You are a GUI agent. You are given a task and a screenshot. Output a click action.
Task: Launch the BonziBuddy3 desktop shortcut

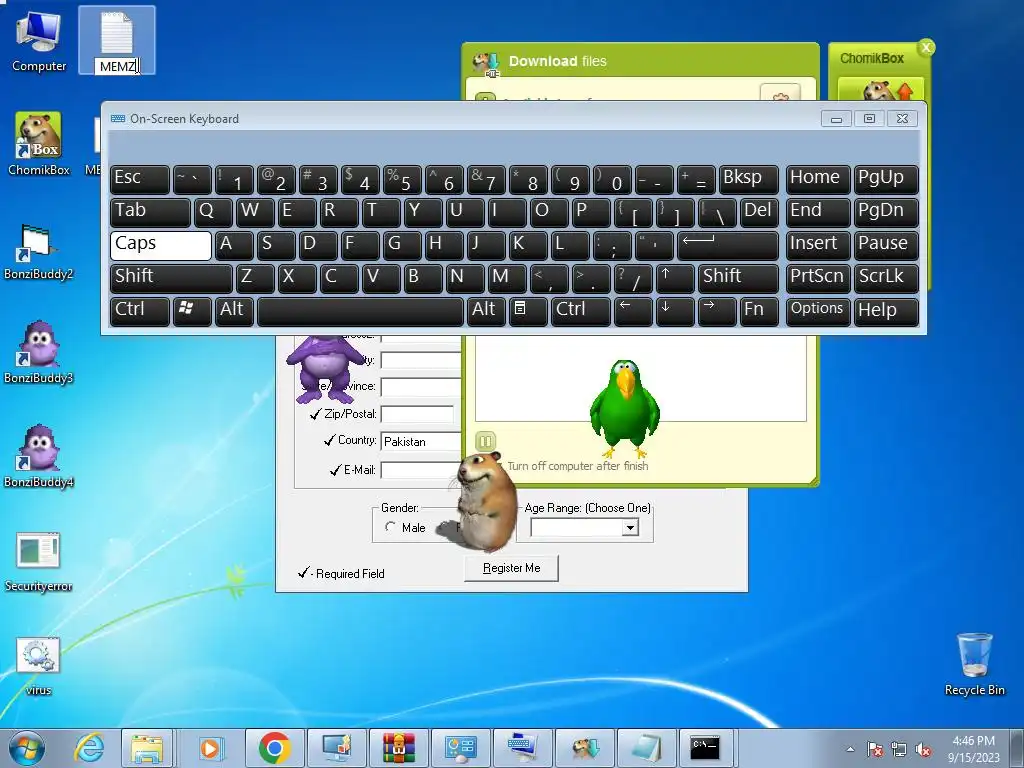tap(39, 353)
